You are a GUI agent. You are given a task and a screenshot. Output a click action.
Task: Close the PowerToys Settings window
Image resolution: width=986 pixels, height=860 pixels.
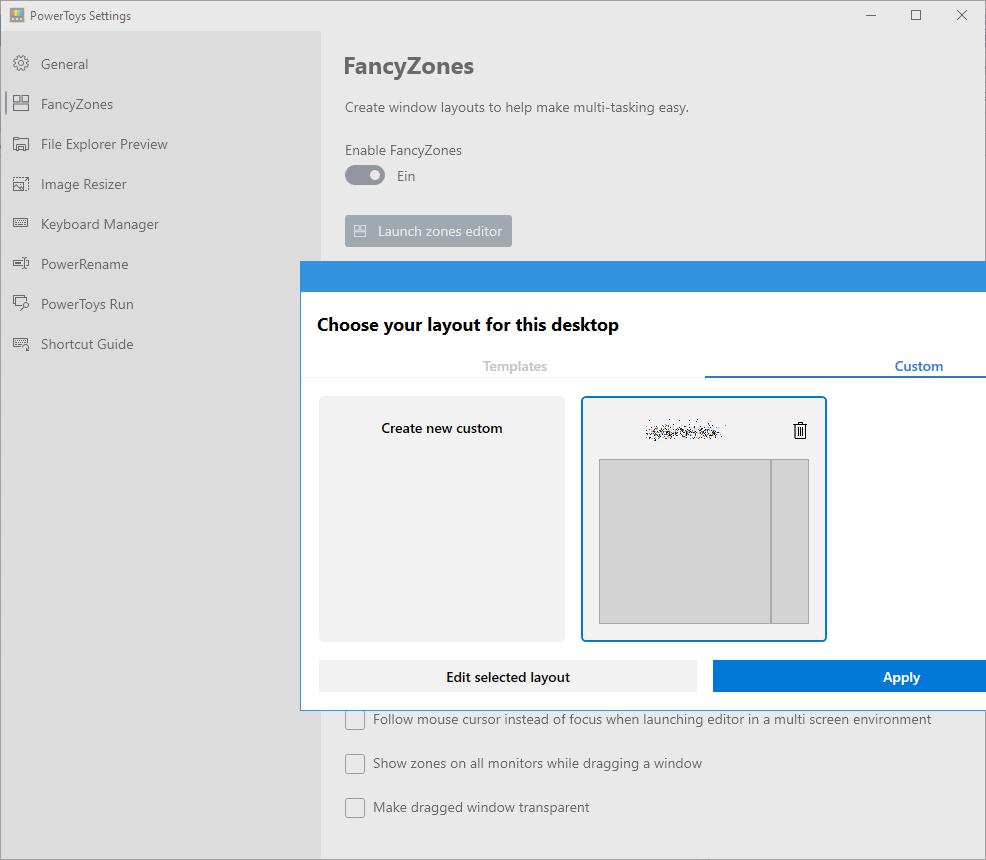tap(961, 15)
